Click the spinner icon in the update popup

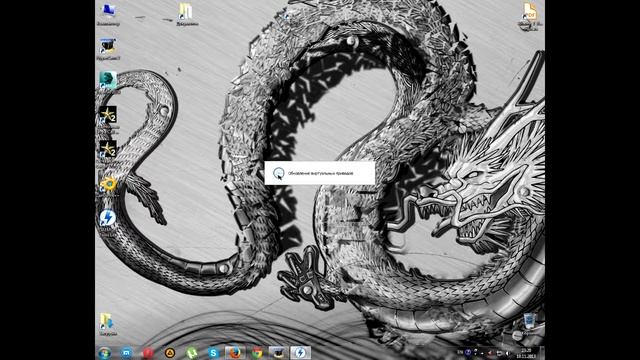pyautogui.click(x=279, y=173)
